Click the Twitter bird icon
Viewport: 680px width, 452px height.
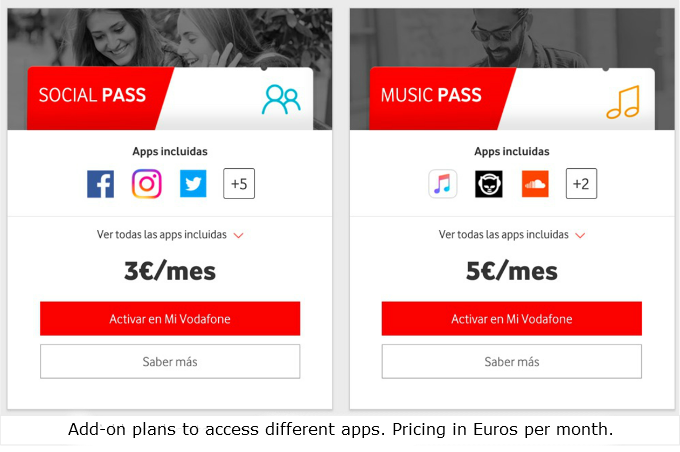(x=193, y=183)
